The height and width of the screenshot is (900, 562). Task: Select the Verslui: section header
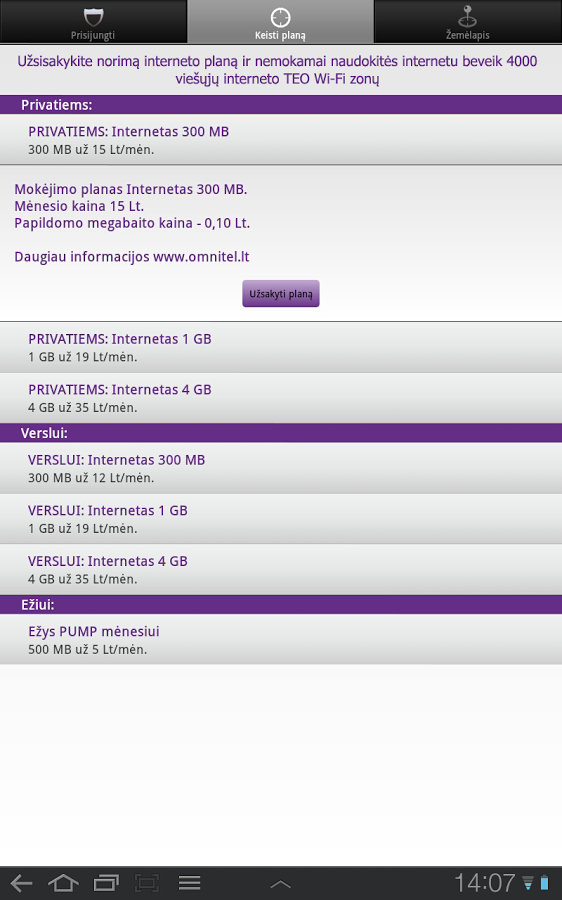pos(281,433)
